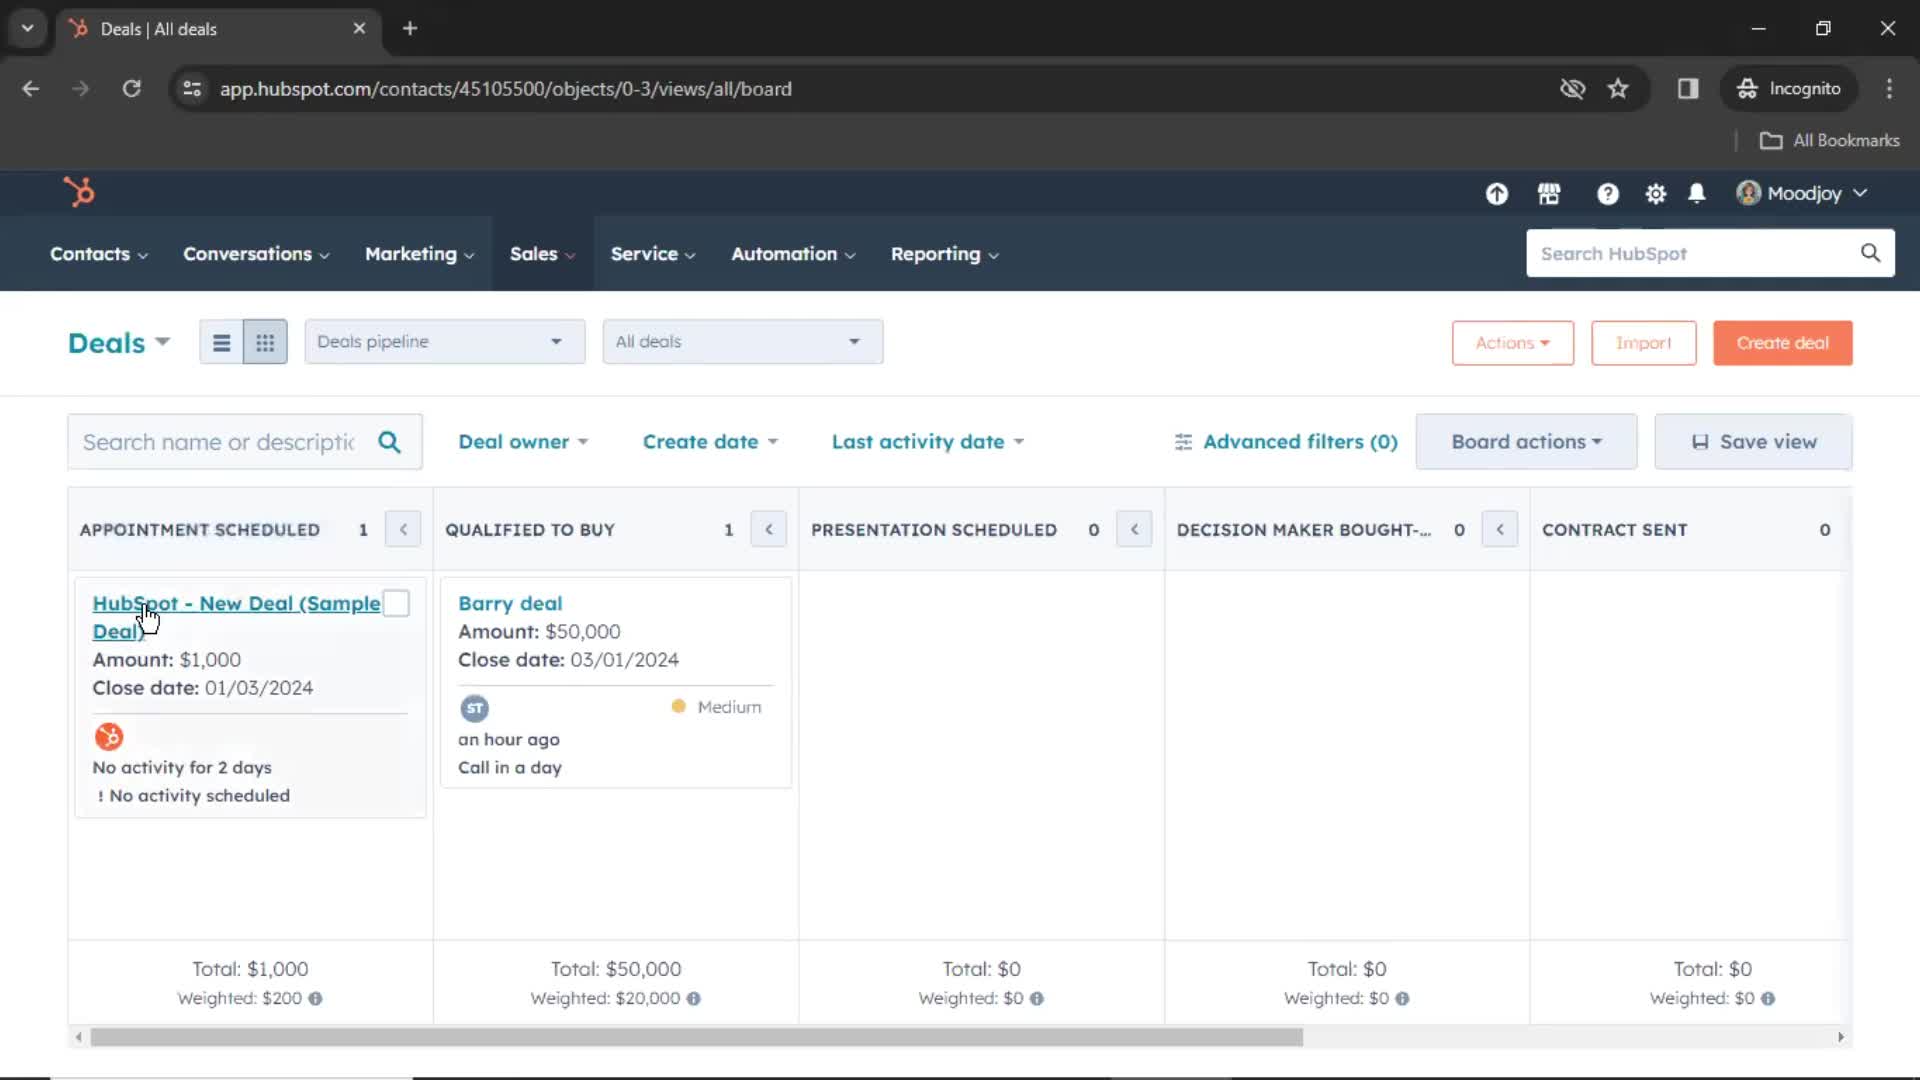Open the Reporting menu

(x=945, y=254)
